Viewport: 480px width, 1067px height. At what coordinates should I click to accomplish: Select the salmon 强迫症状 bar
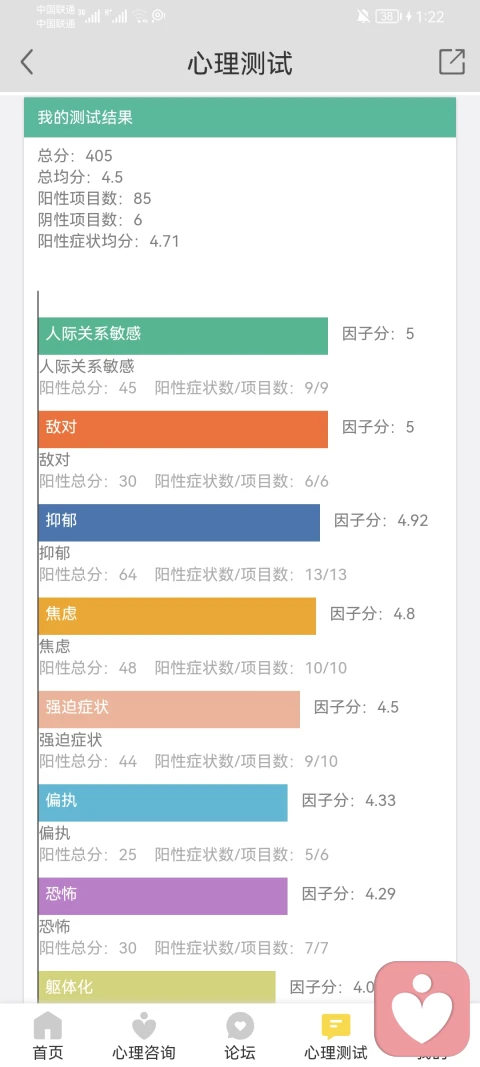point(169,709)
